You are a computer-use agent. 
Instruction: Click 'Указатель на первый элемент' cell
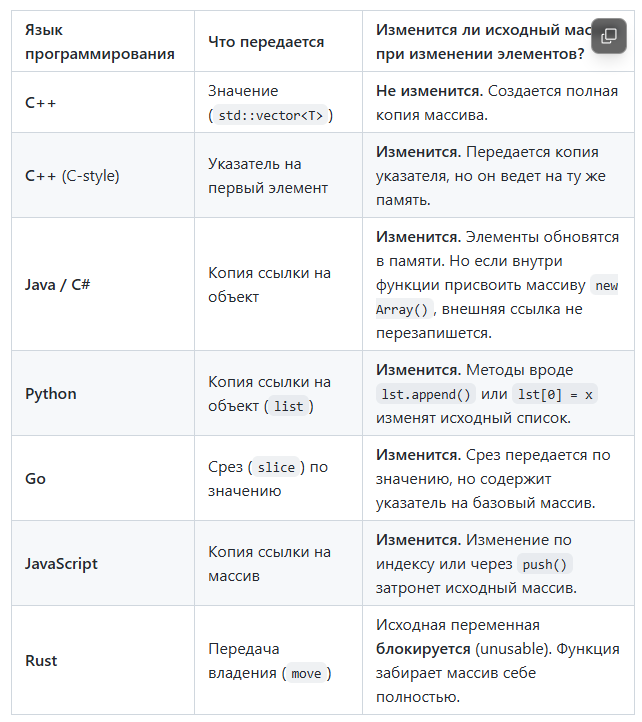coord(268,175)
